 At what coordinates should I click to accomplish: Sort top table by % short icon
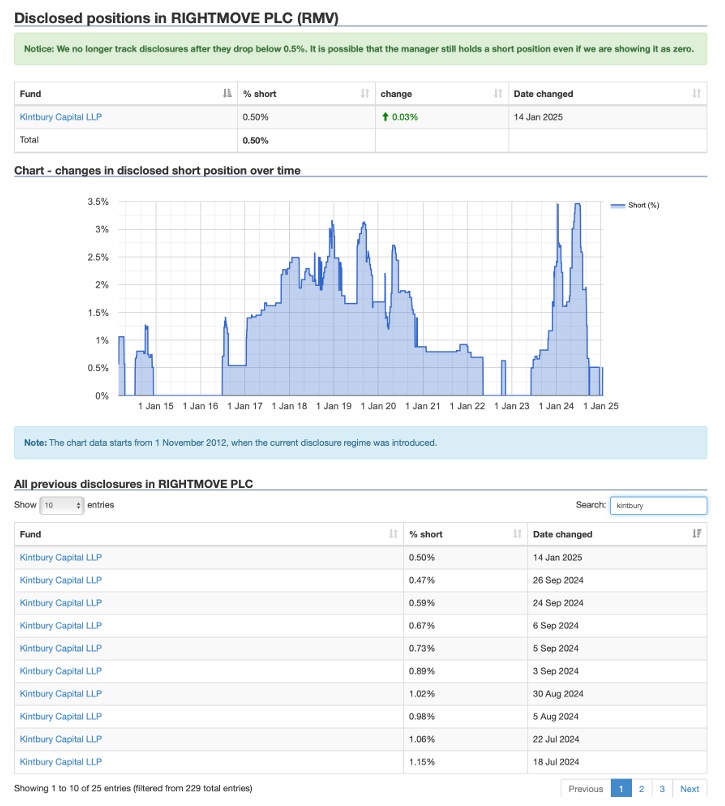click(x=365, y=94)
